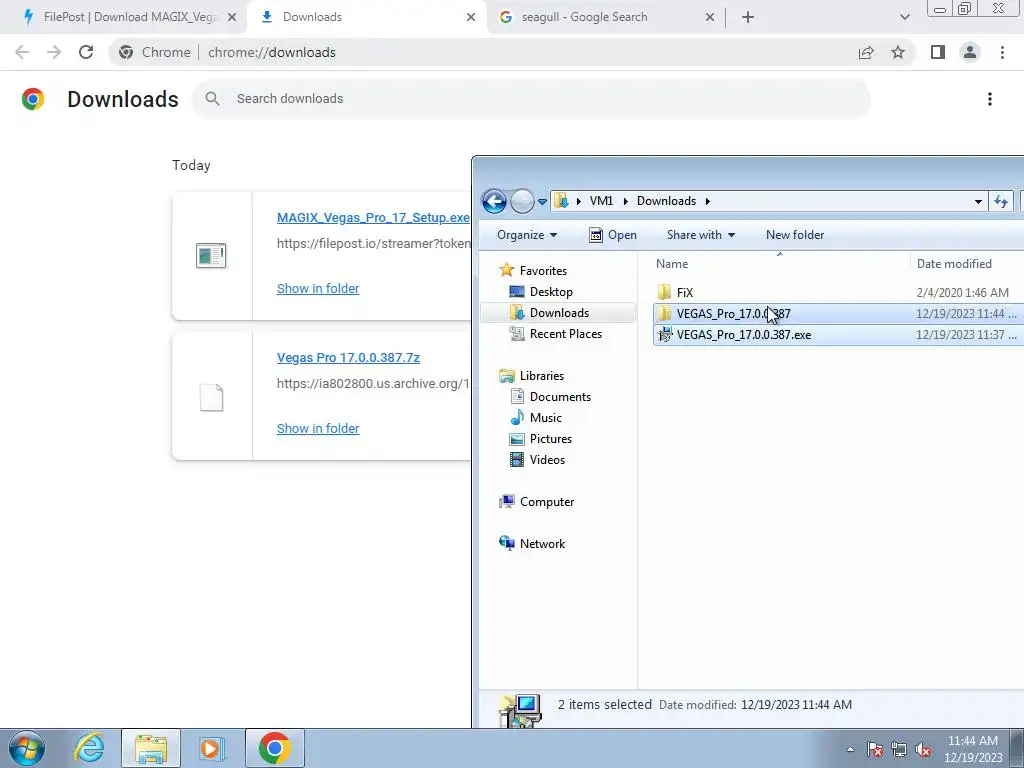Close the FilePost tab

click(232, 17)
